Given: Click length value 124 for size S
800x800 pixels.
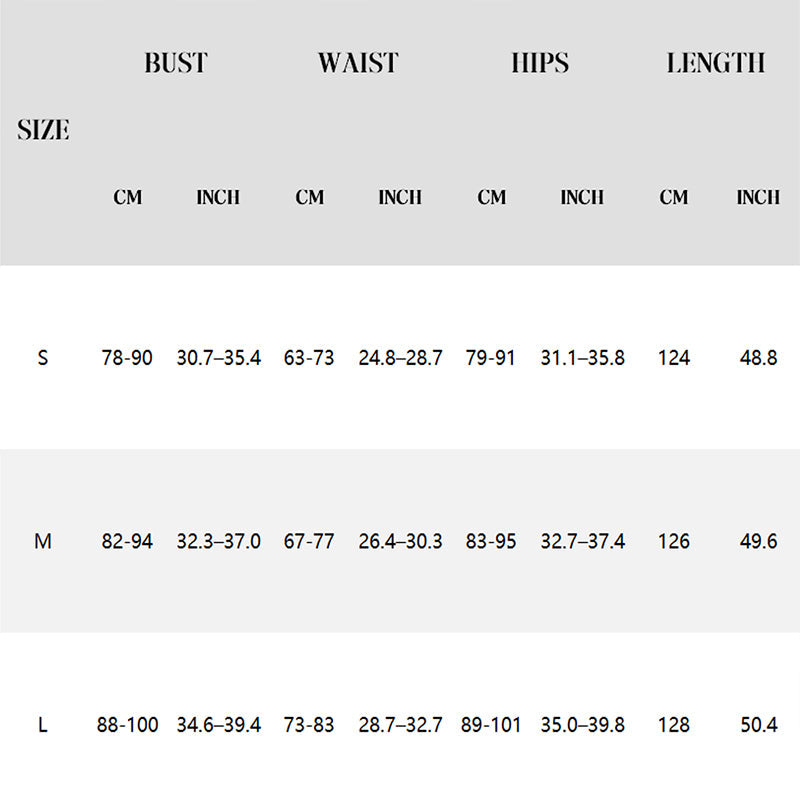Looking at the screenshot, I should coord(674,357).
